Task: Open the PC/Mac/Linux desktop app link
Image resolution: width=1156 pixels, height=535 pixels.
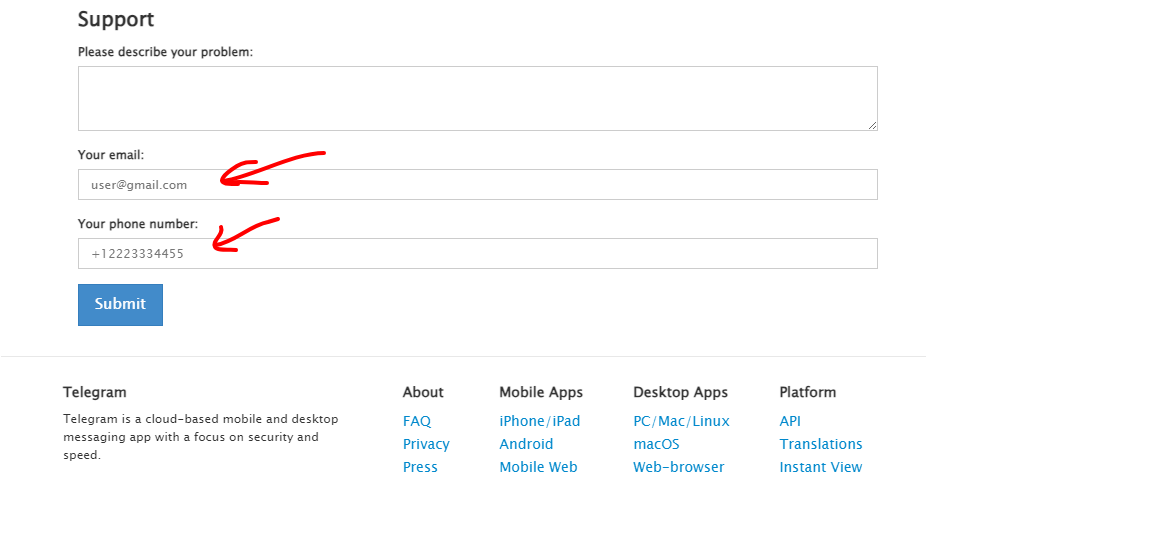Action: point(681,421)
